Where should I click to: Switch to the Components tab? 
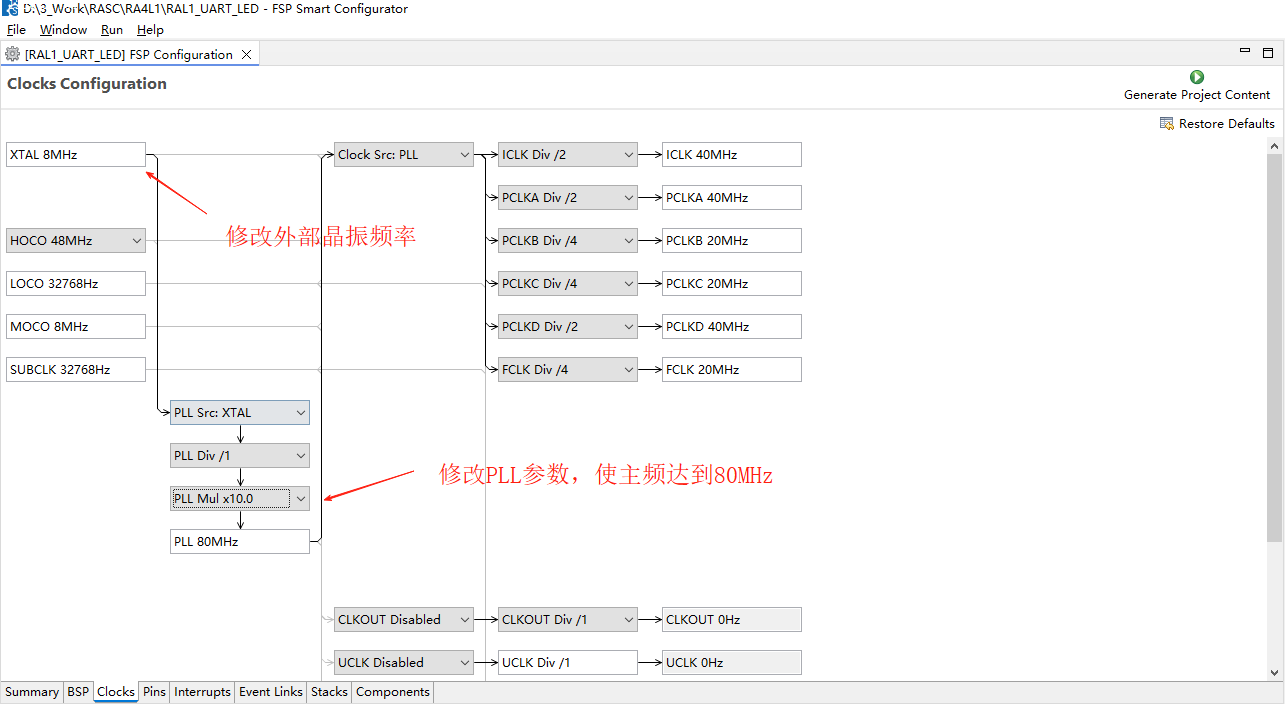pos(393,692)
